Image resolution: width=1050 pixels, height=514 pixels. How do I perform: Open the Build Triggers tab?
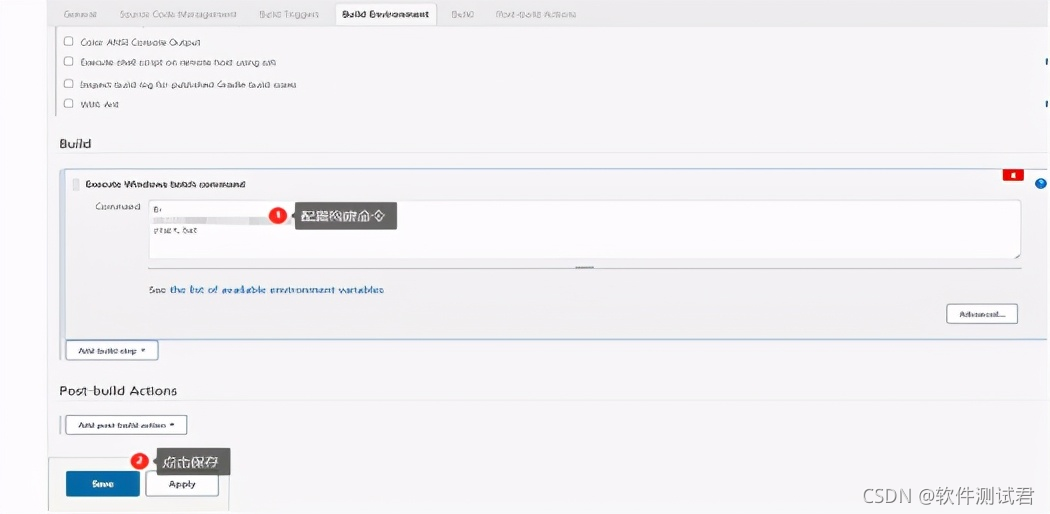pyautogui.click(x=289, y=14)
